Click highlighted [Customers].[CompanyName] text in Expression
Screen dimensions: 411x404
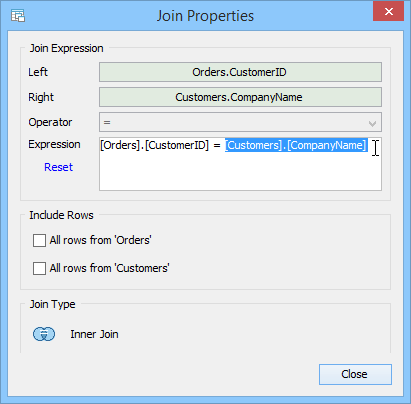coord(296,145)
